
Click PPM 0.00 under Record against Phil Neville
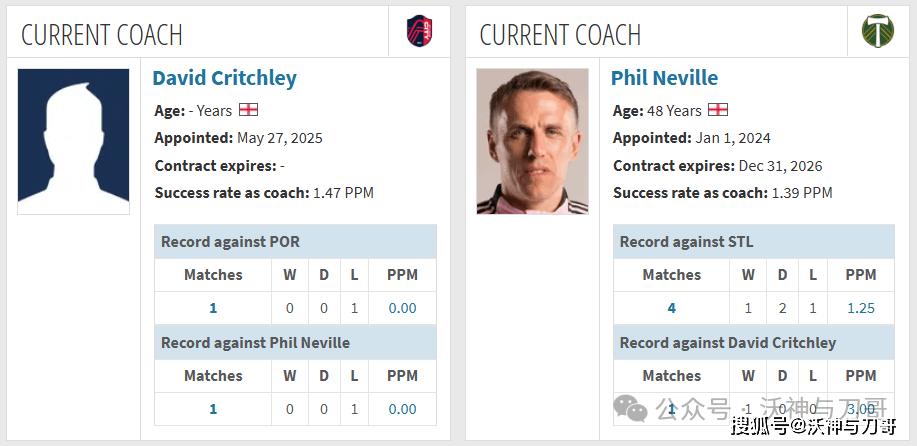[x=402, y=409]
